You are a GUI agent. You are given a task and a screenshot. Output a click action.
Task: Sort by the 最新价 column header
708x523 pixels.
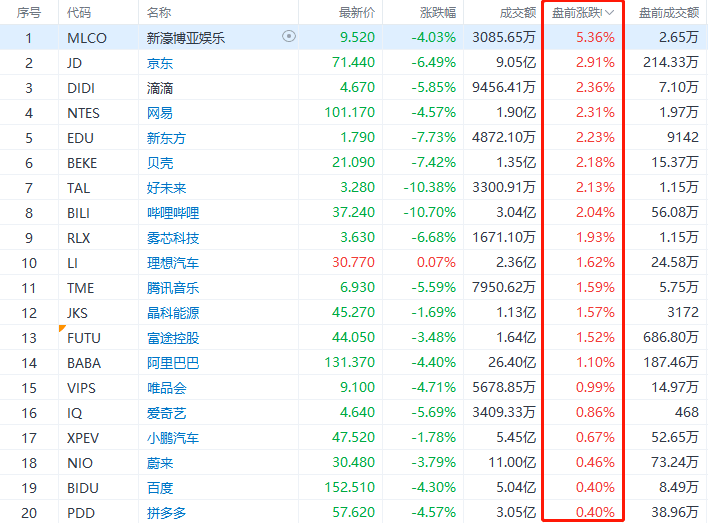(357, 13)
